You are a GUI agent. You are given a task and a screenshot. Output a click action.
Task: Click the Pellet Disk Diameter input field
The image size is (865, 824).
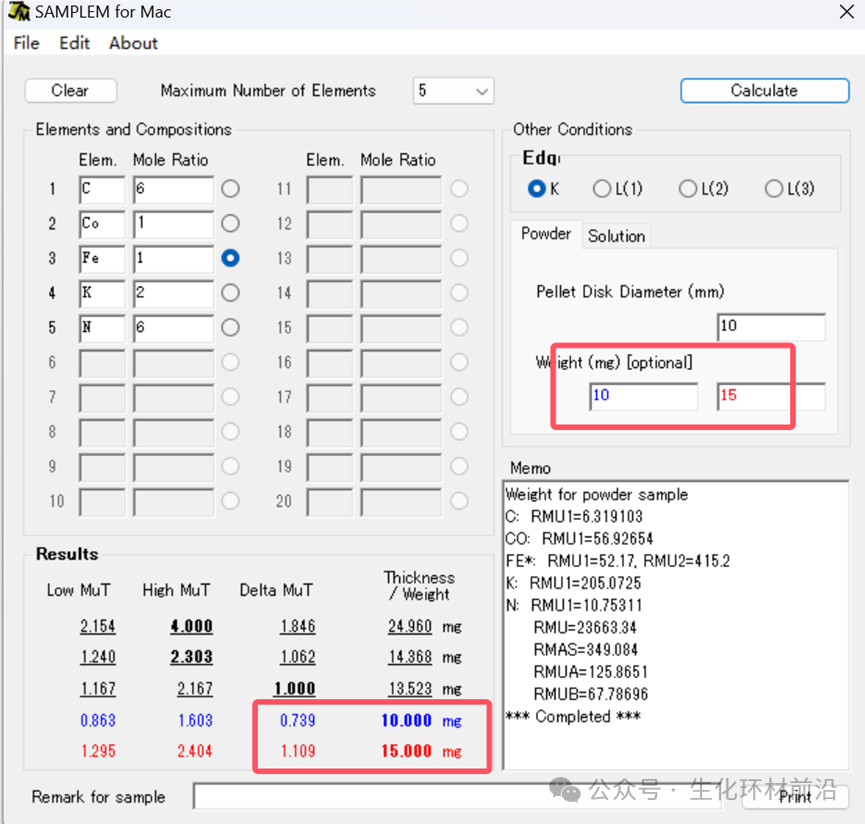771,327
